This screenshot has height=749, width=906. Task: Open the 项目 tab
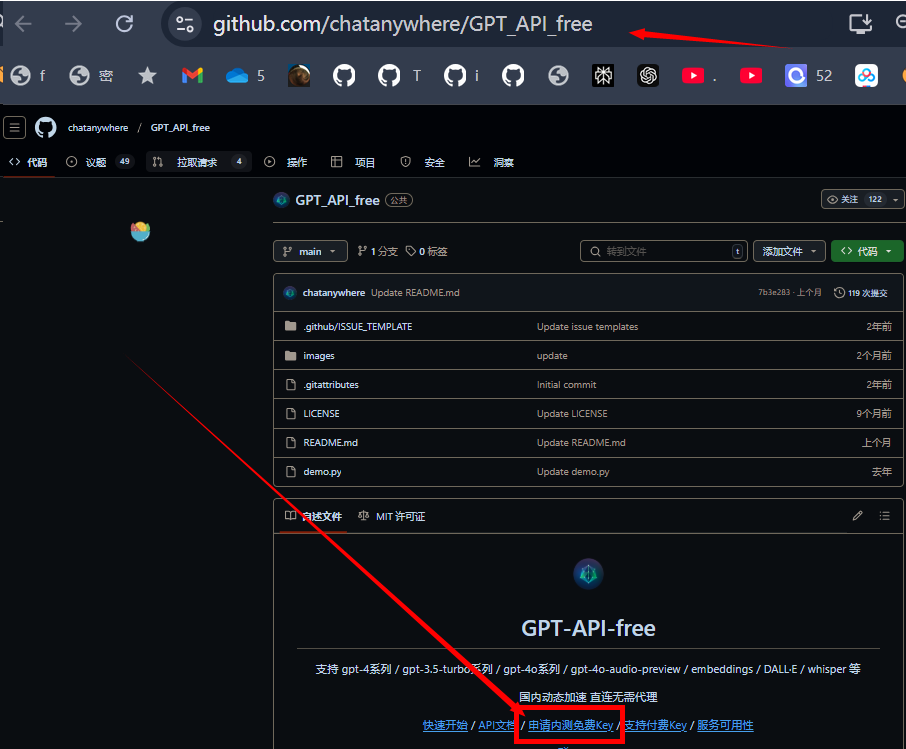[353, 162]
